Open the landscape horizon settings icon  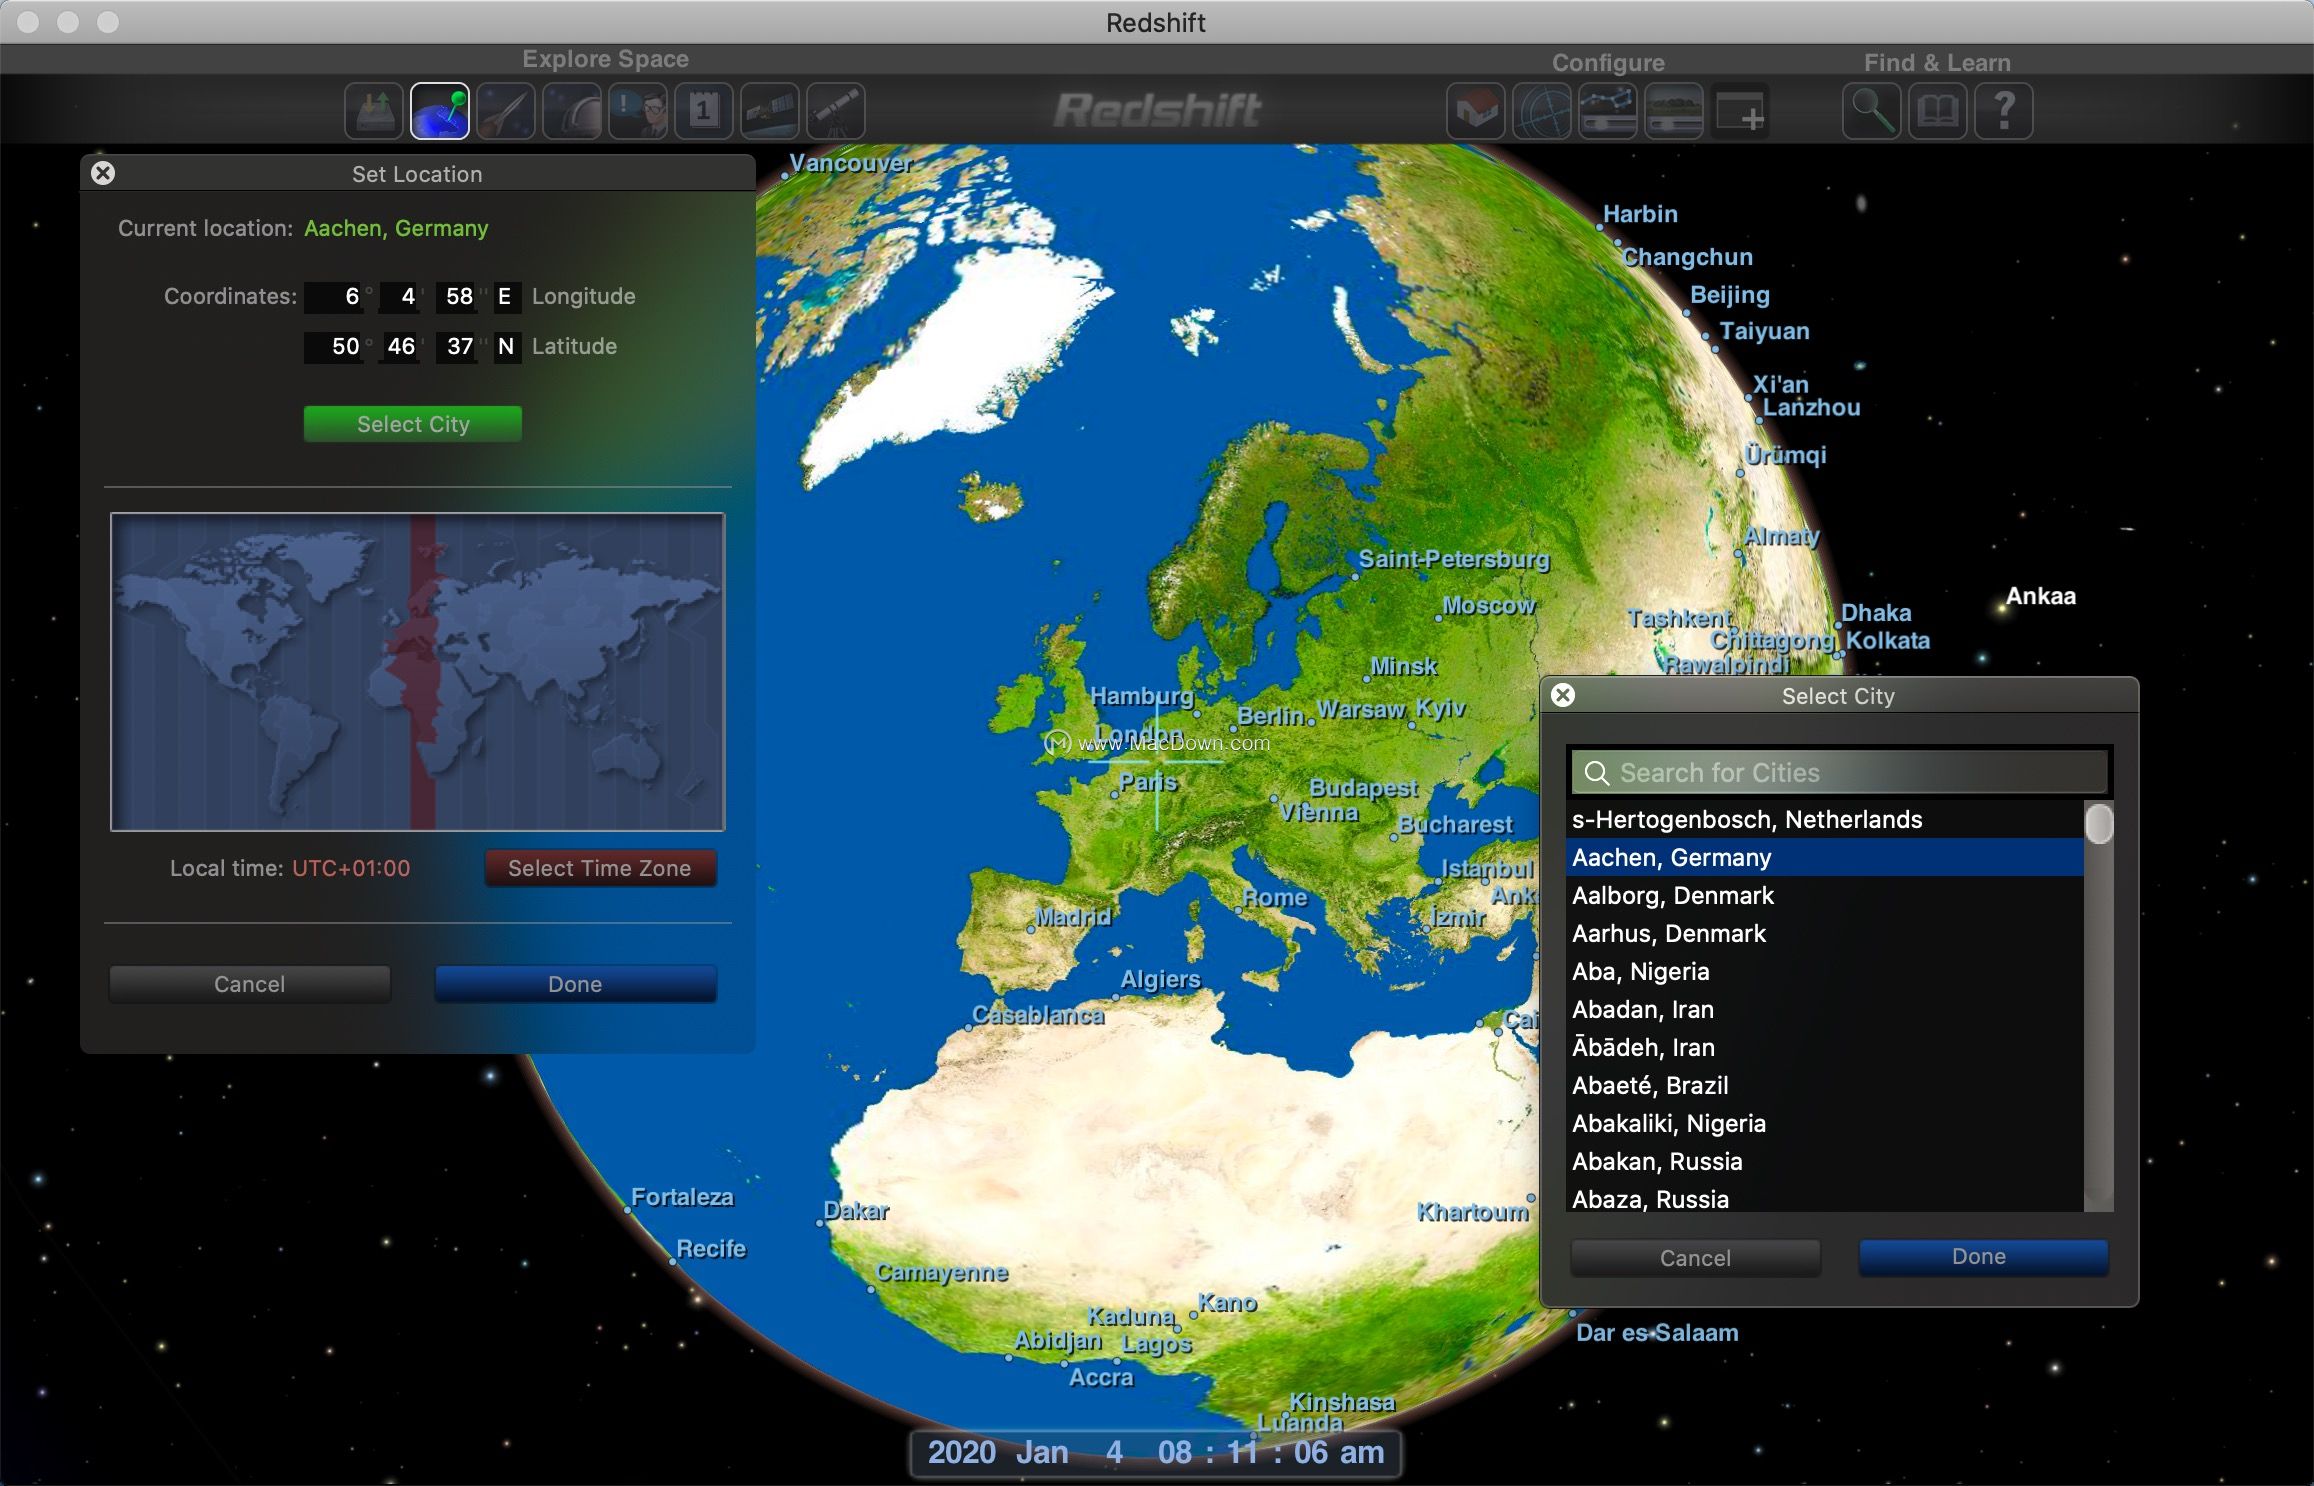1674,111
